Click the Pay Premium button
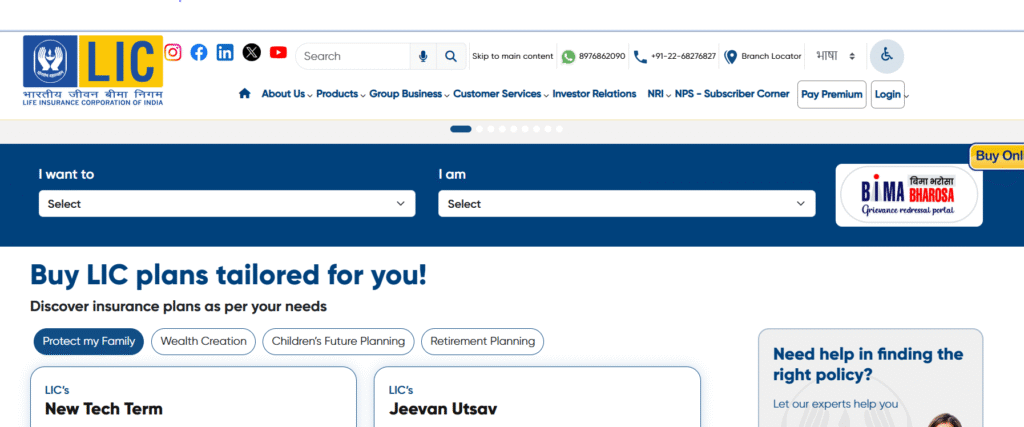The image size is (1024, 427). (x=831, y=94)
